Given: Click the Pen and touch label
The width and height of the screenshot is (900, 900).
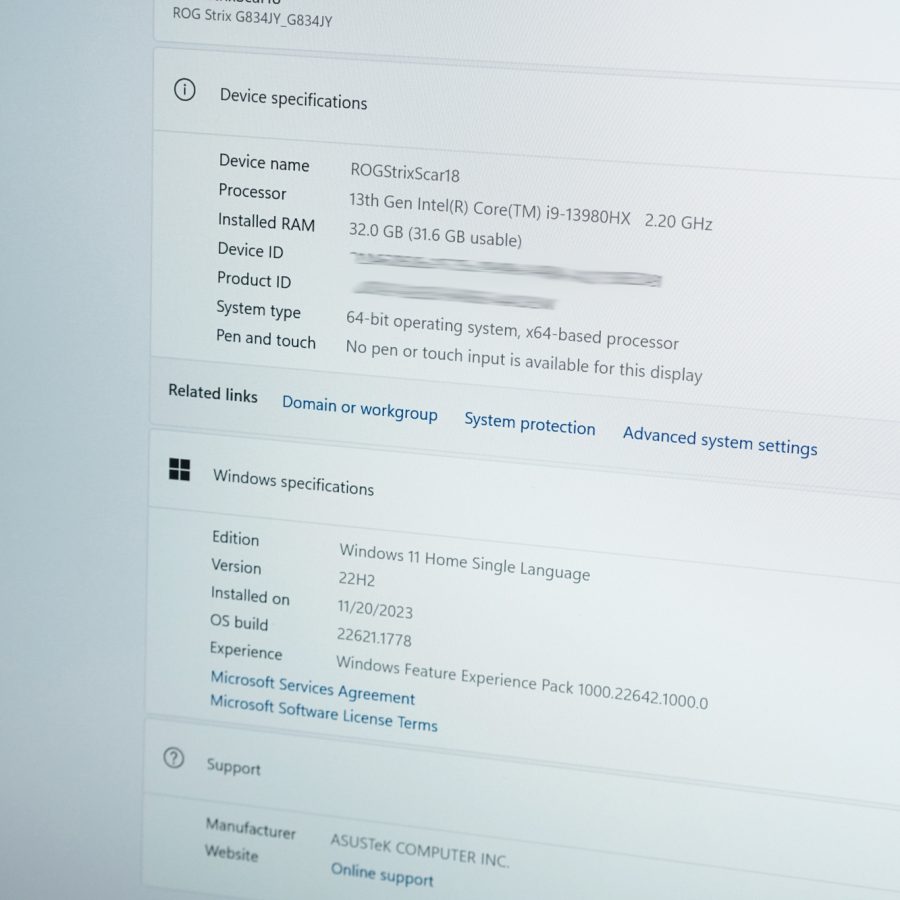Looking at the screenshot, I should tap(266, 339).
